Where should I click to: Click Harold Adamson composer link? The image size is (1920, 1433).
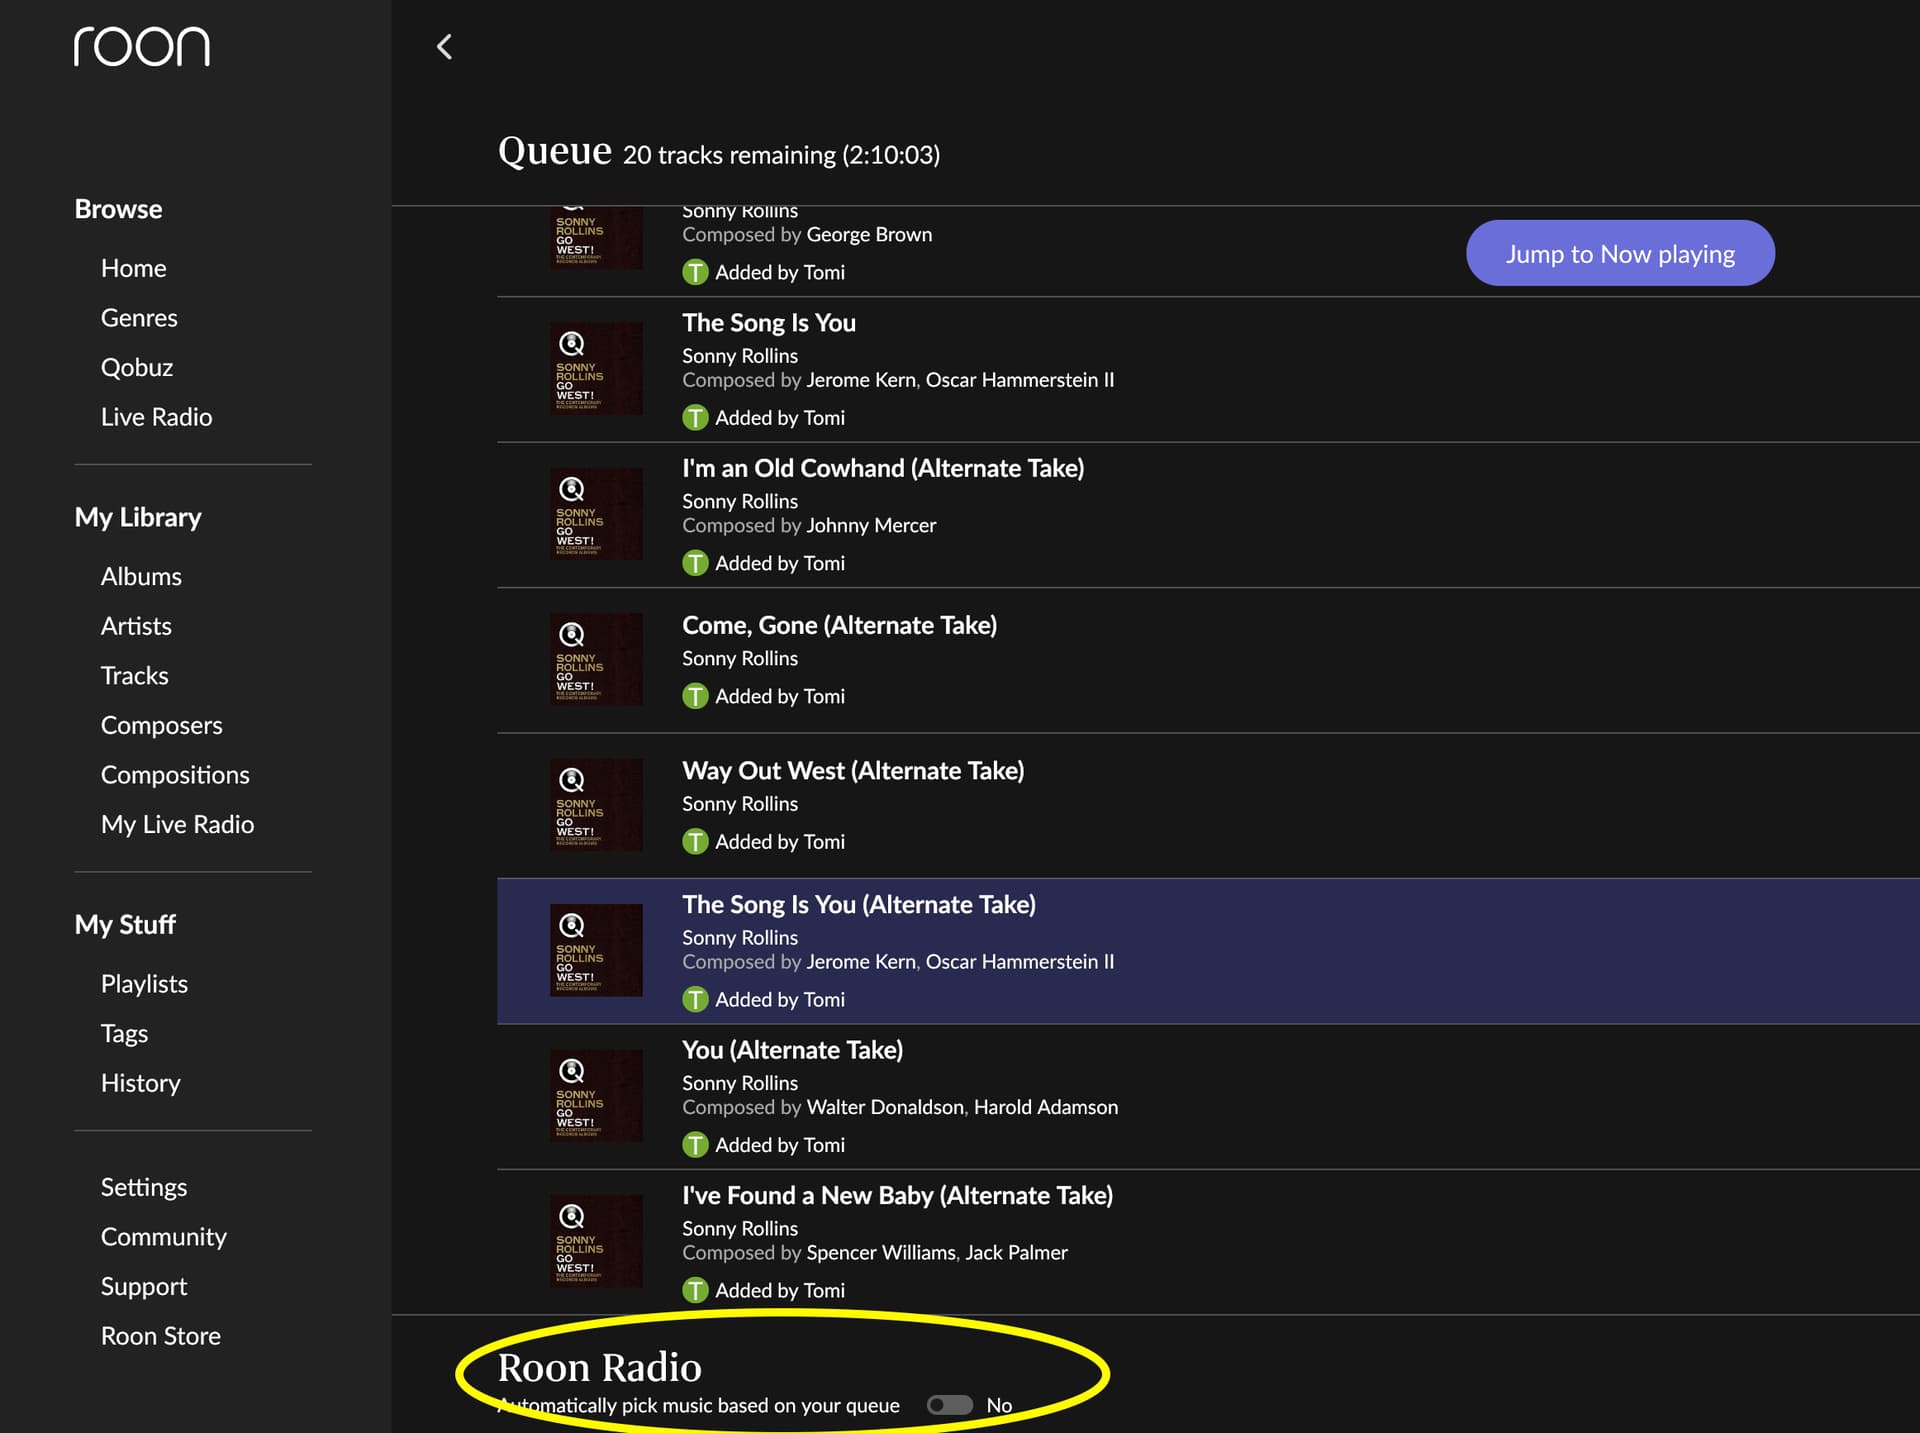coord(1046,1107)
